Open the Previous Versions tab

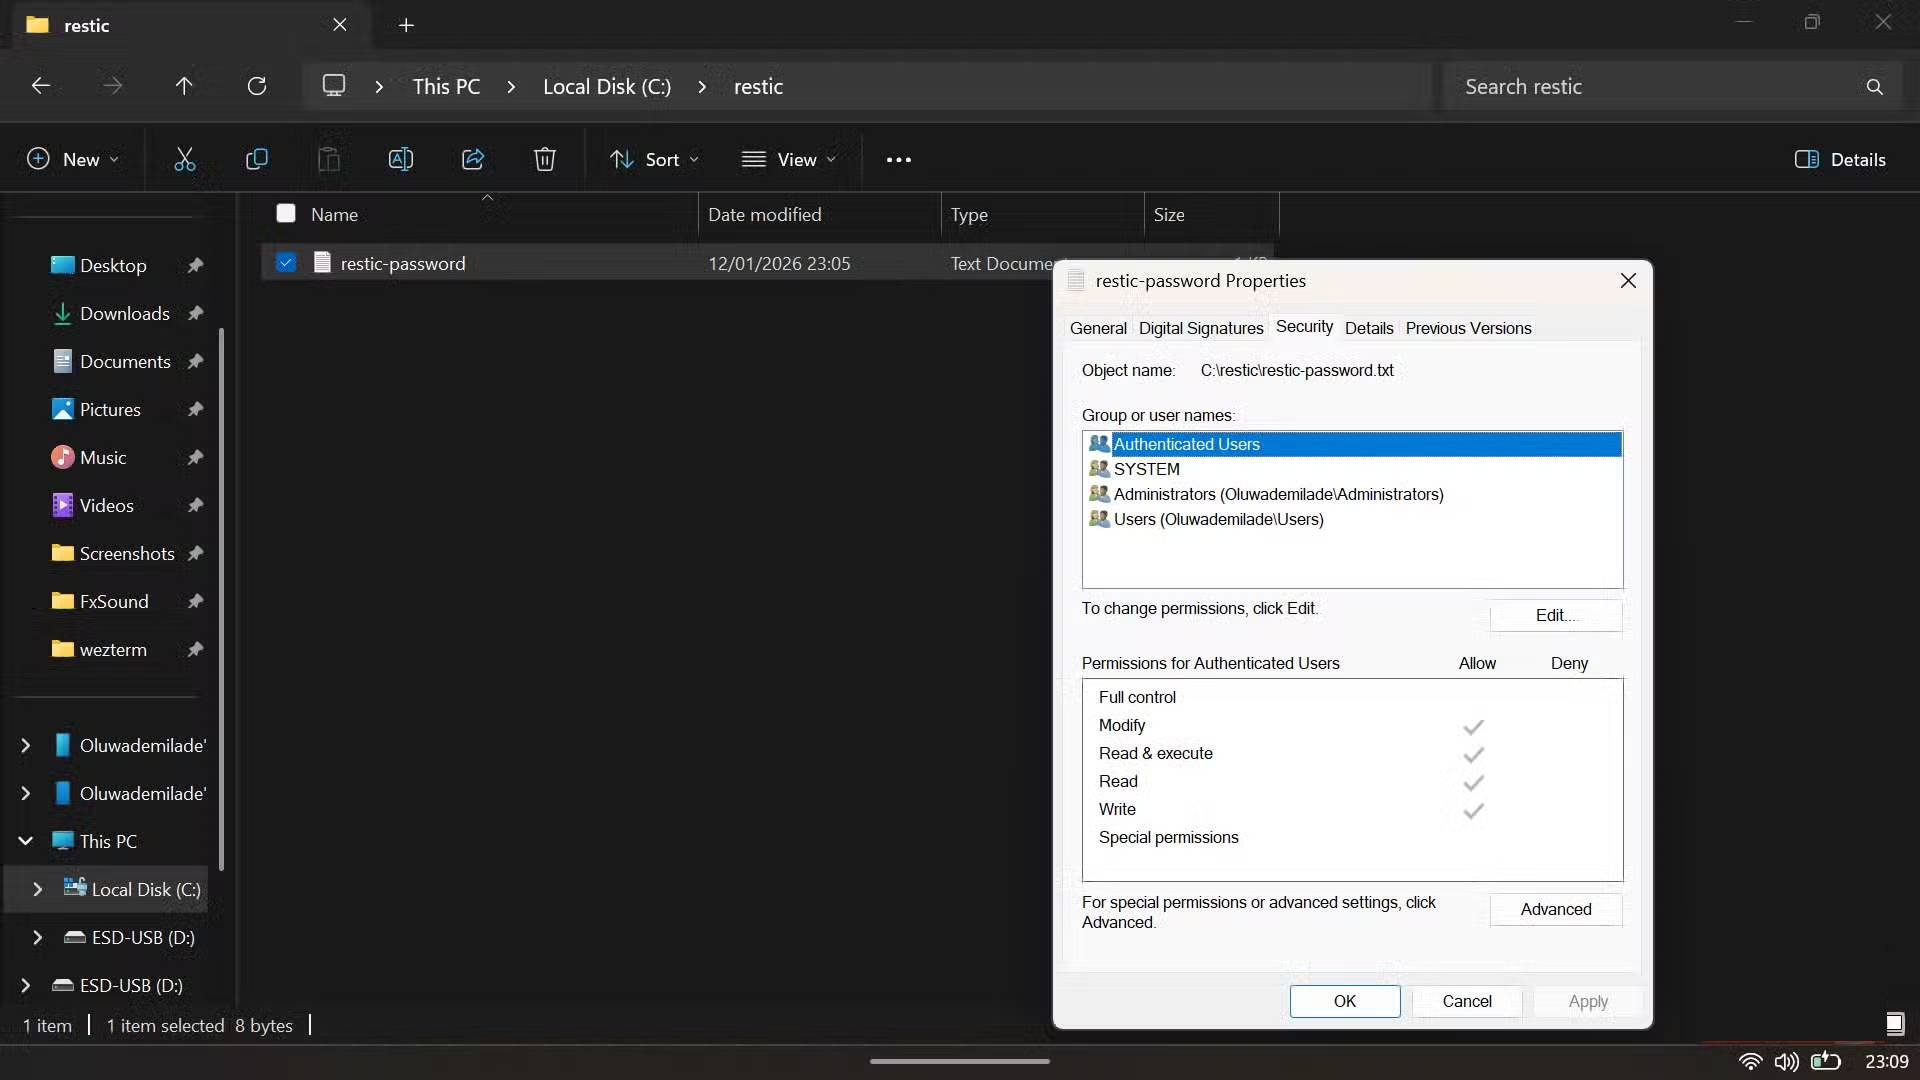[1468, 328]
